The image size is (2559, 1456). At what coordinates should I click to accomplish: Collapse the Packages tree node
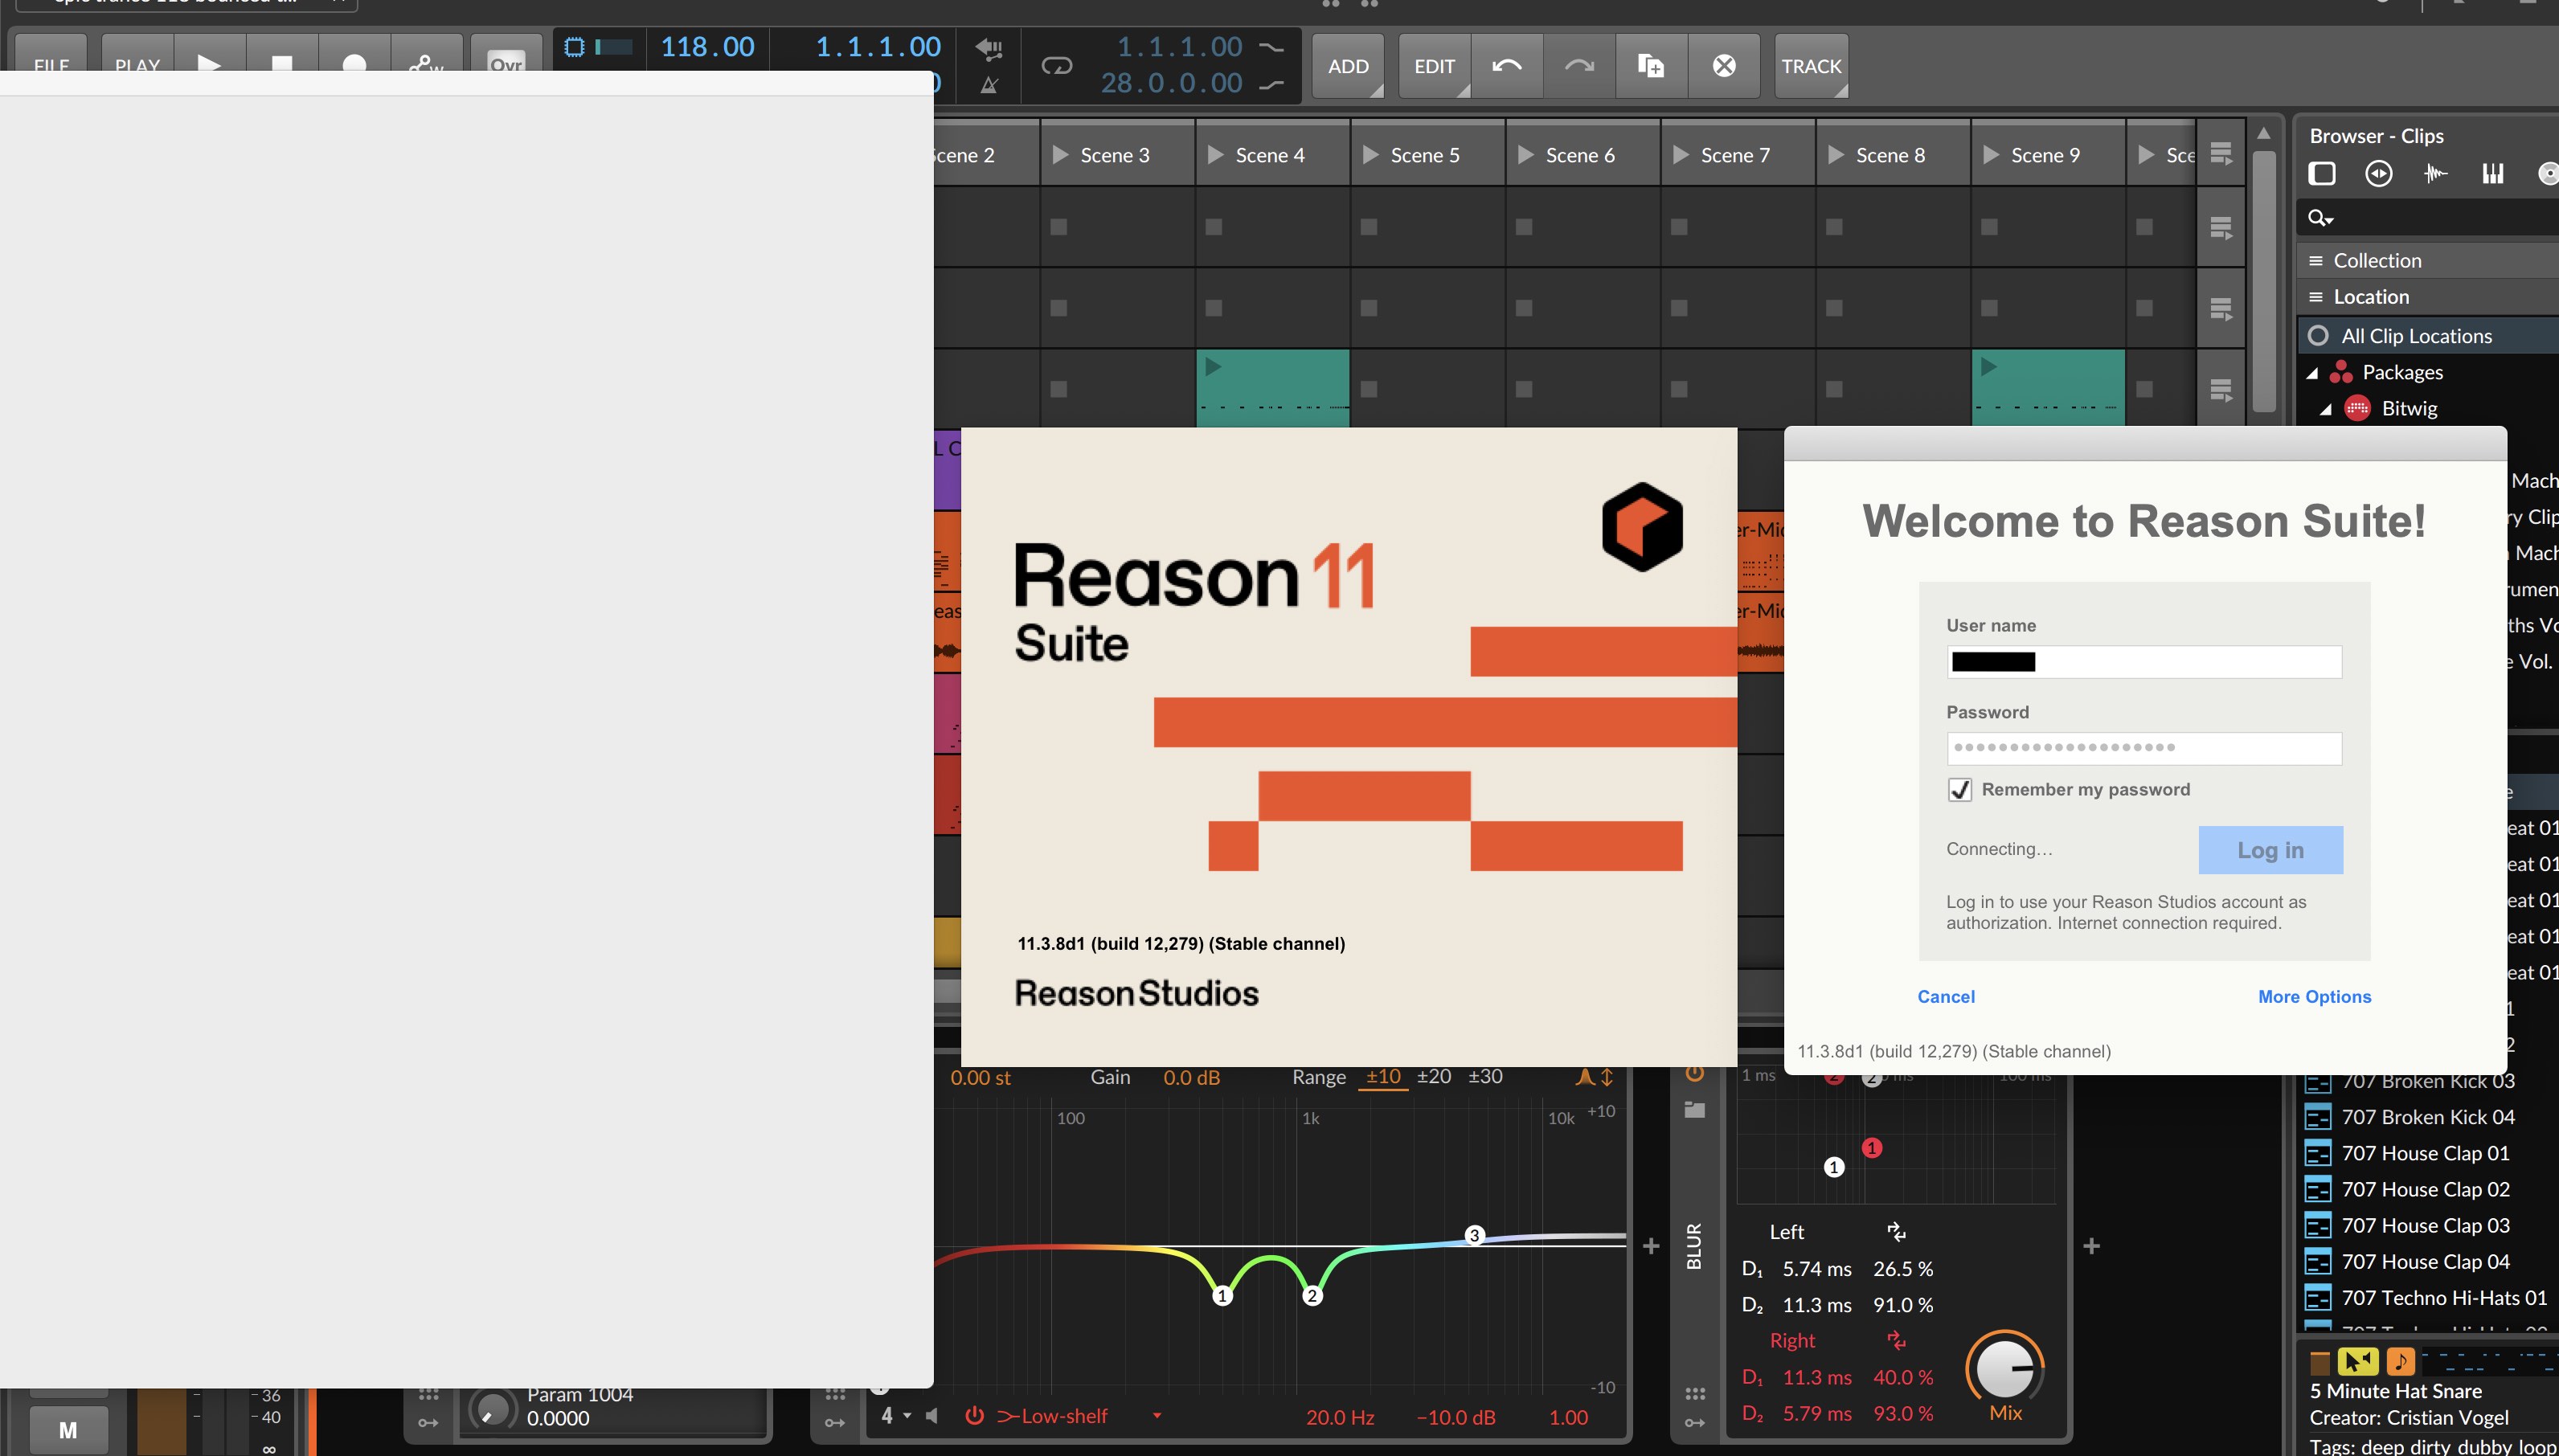(x=2312, y=373)
